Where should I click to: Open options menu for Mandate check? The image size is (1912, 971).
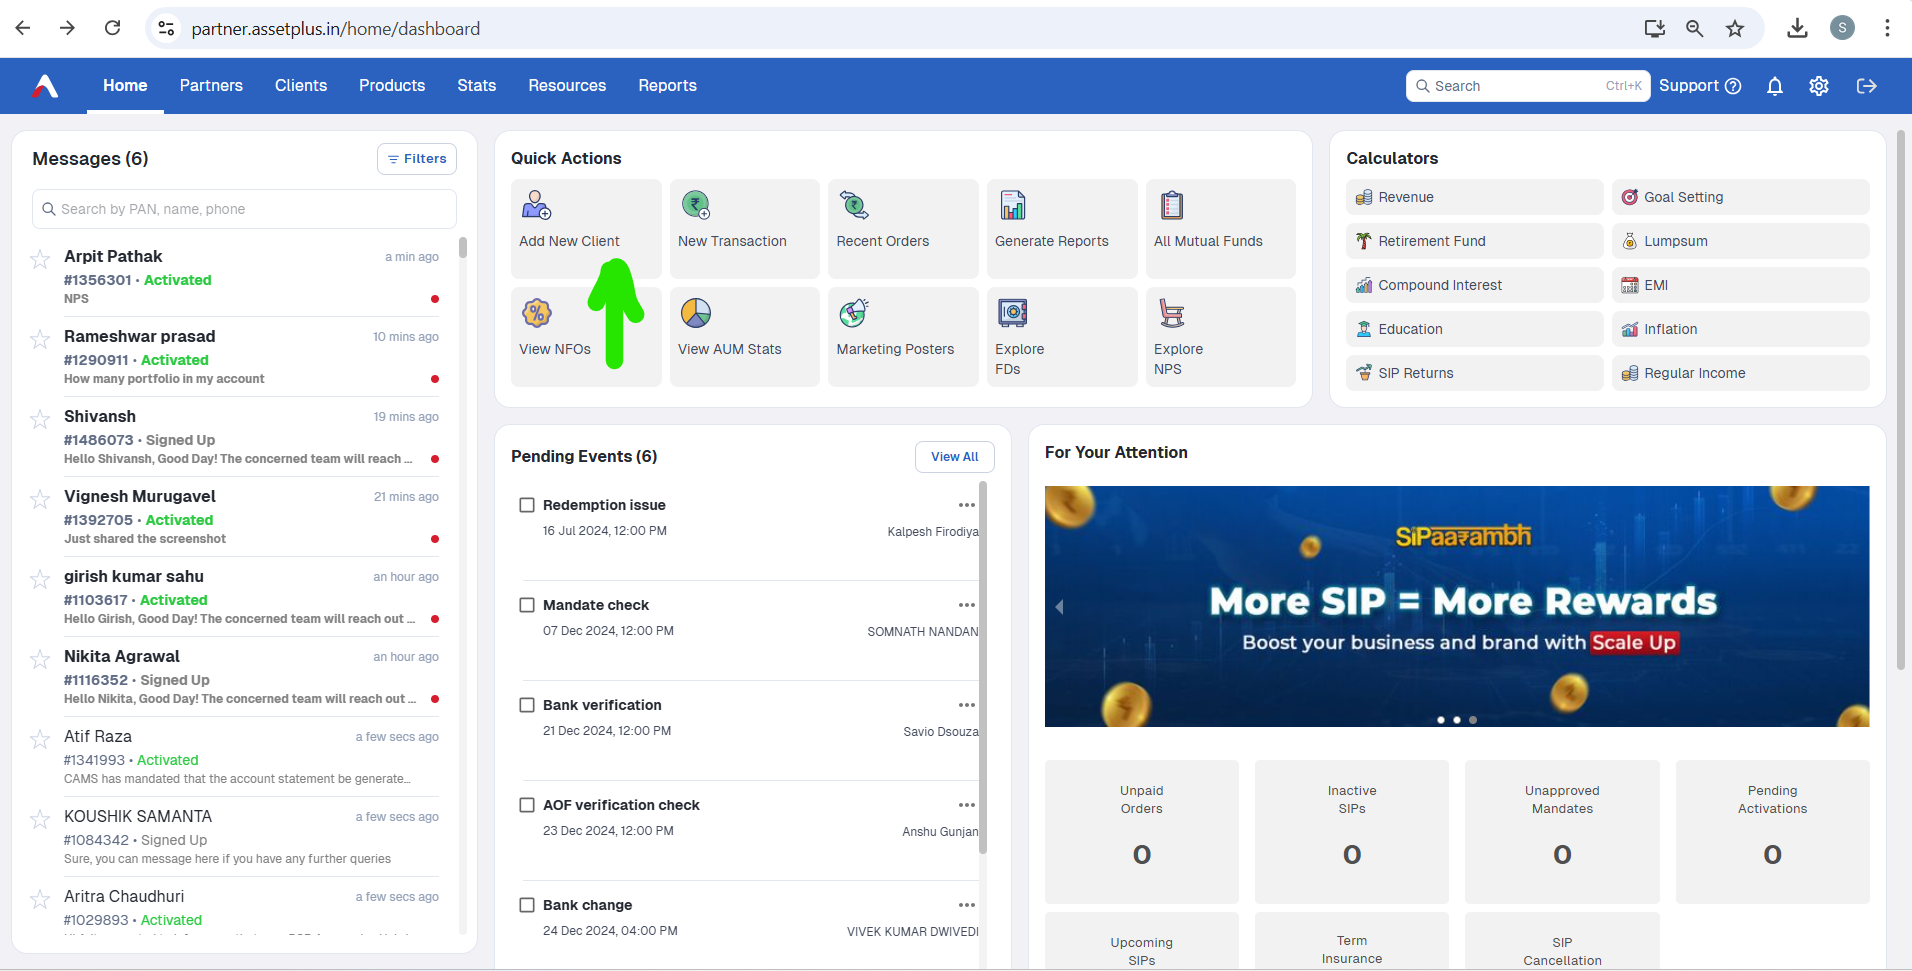point(966,605)
